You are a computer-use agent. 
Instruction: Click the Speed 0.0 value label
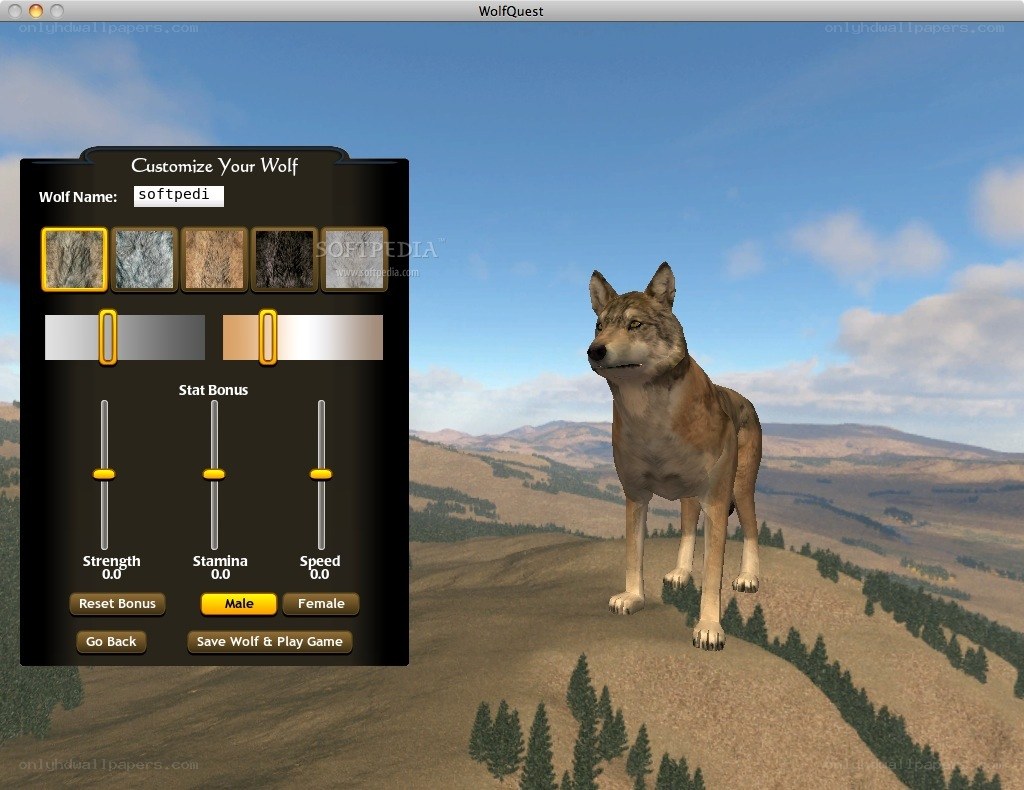[319, 575]
